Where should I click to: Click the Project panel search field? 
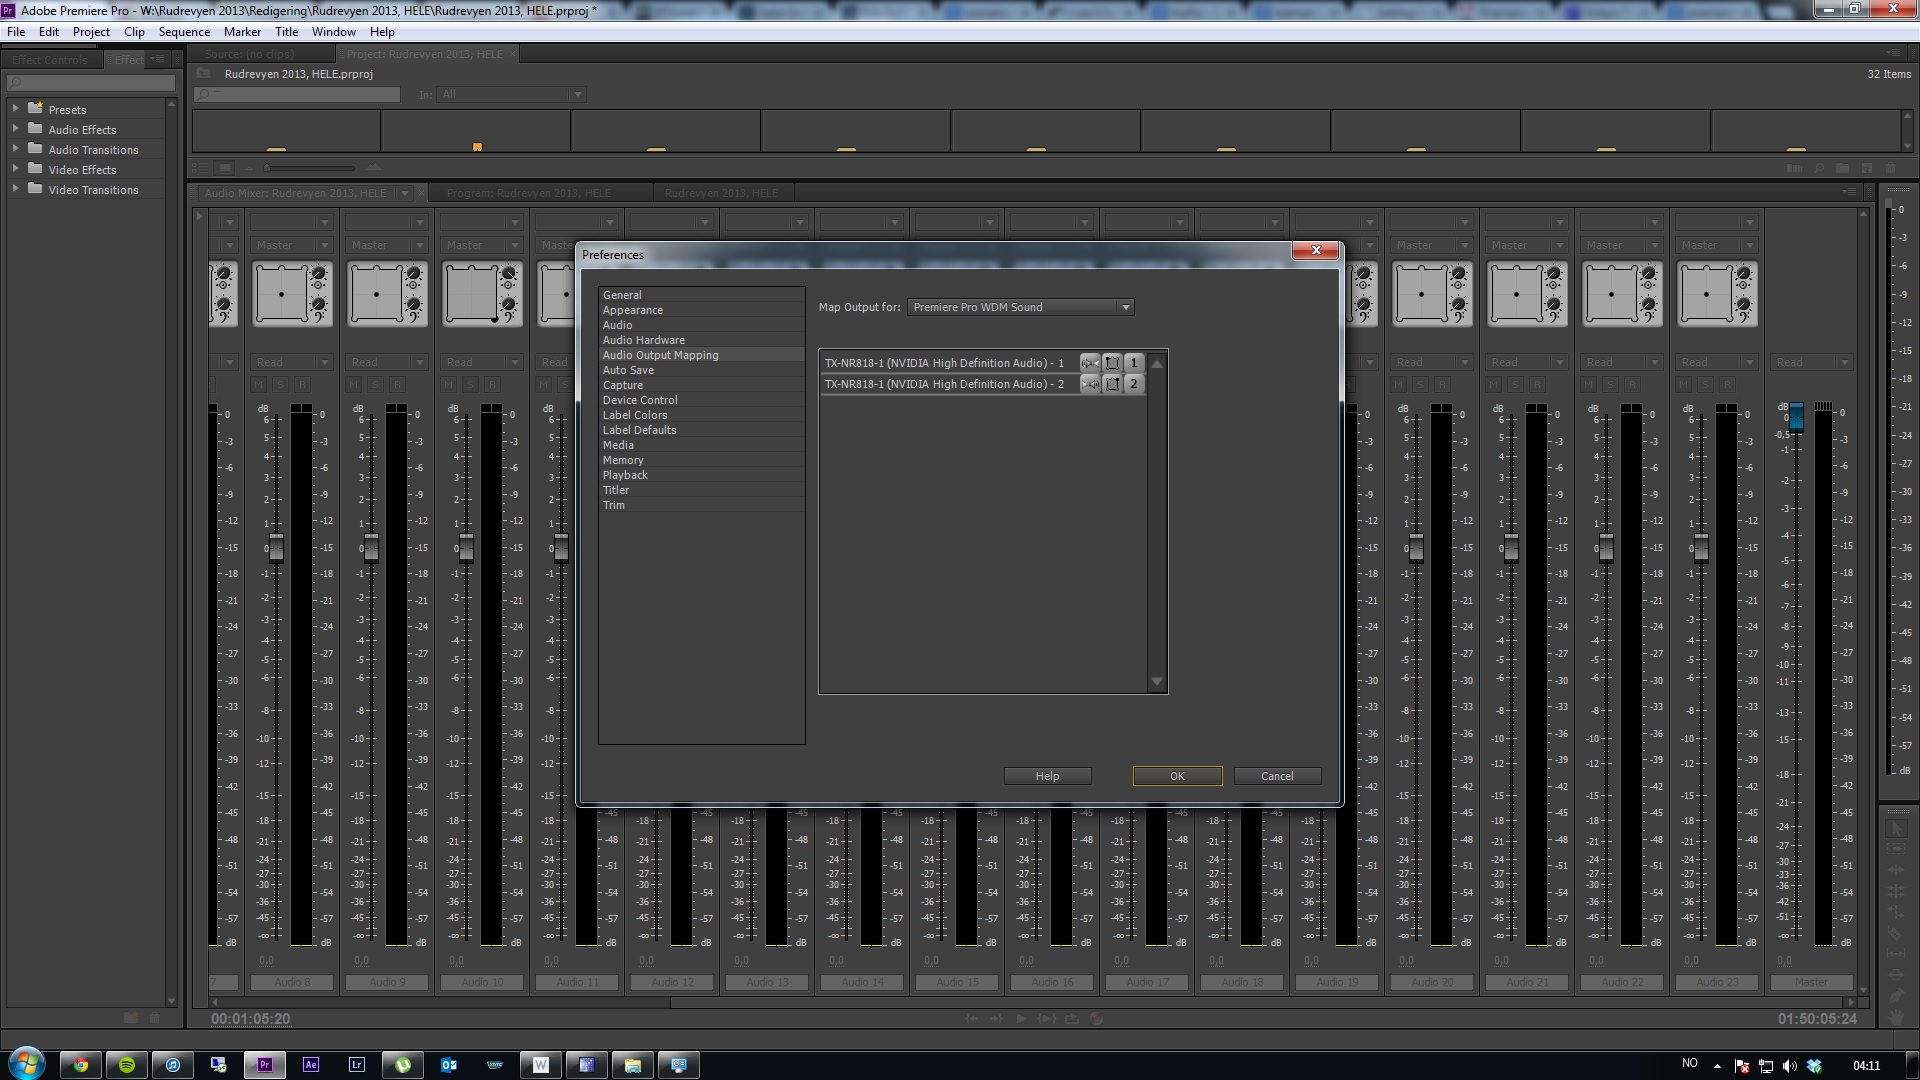click(297, 94)
